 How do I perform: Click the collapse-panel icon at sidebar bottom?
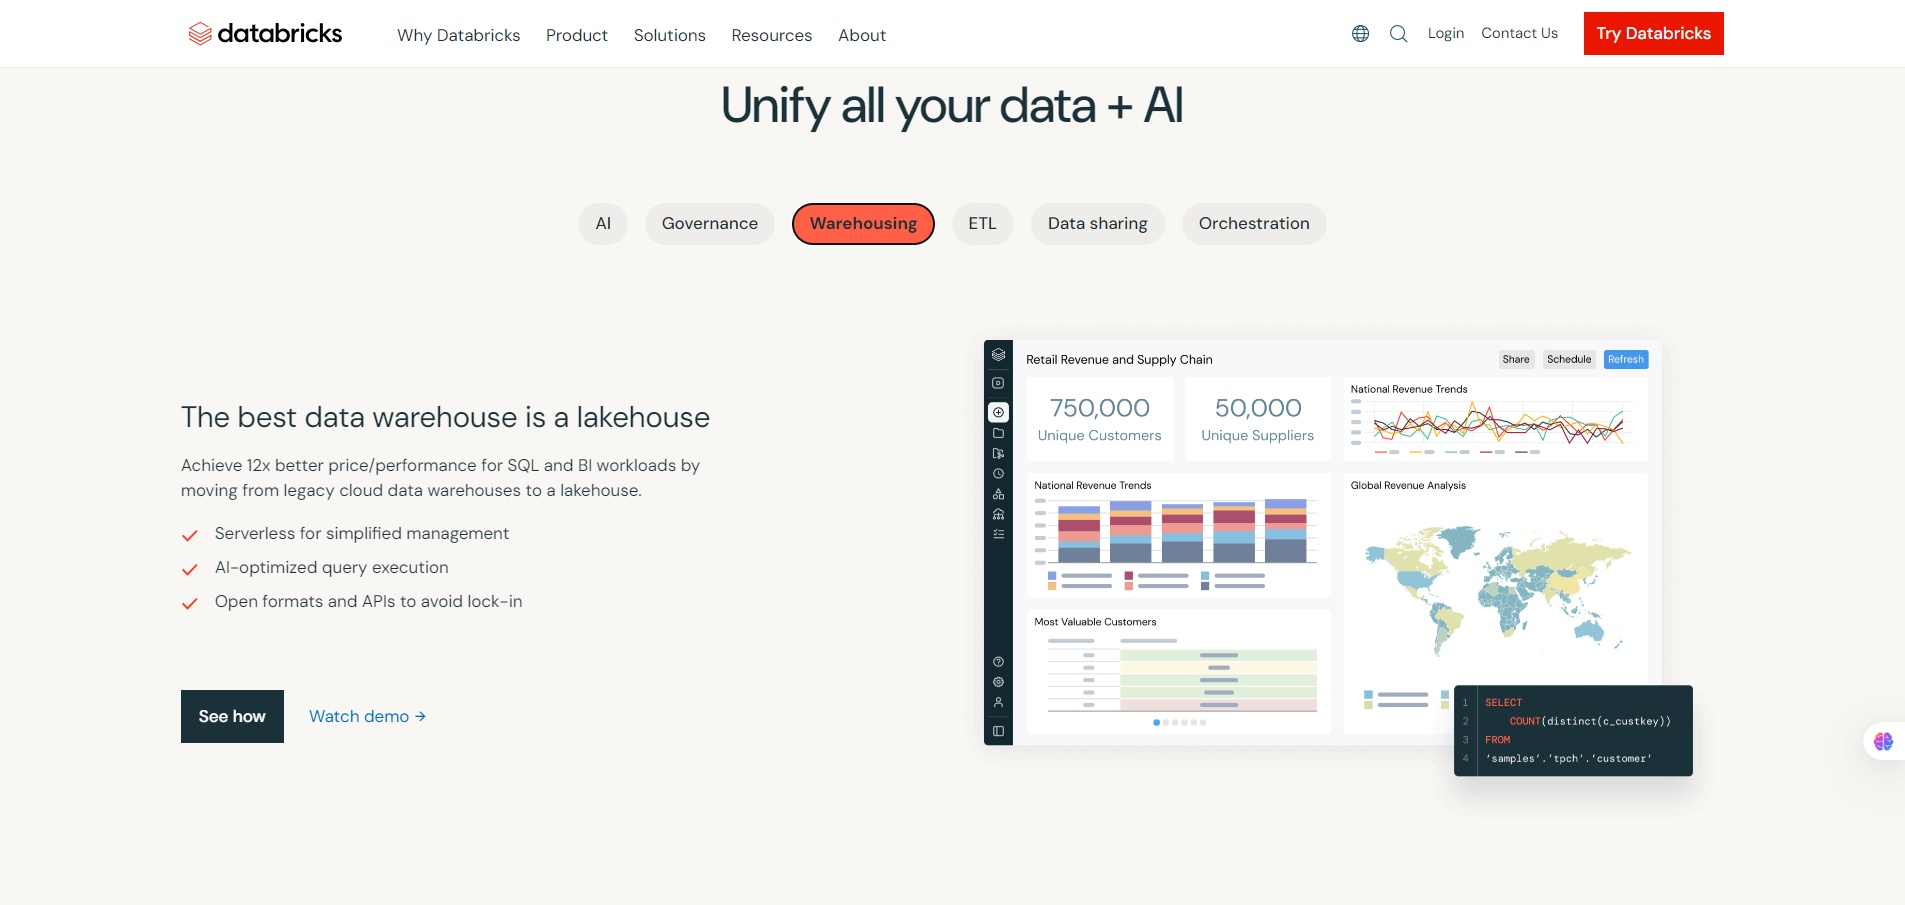[x=998, y=731]
